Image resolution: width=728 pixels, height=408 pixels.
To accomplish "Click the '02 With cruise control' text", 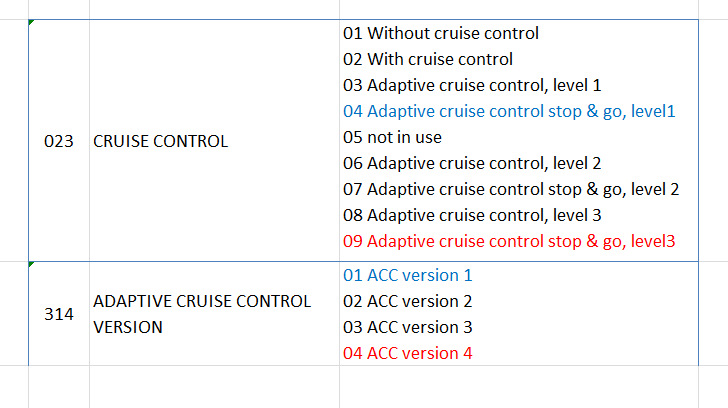I will [x=428, y=59].
